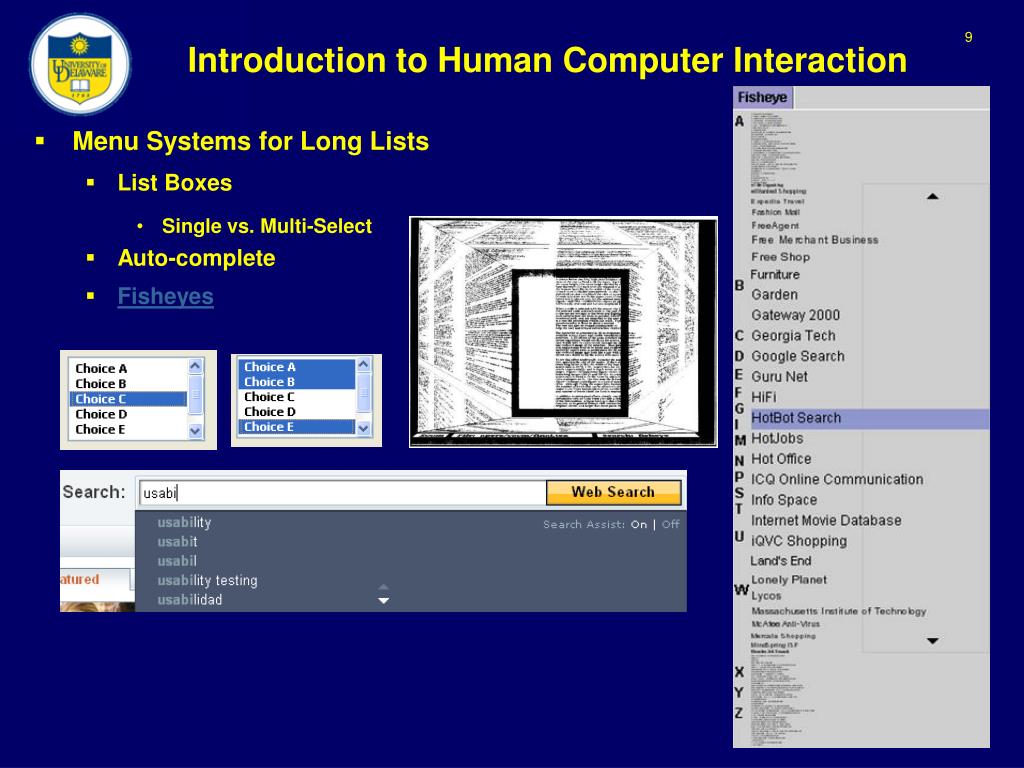The image size is (1024, 768).
Task: Click fisheye menu down arrow
Action: tap(933, 641)
